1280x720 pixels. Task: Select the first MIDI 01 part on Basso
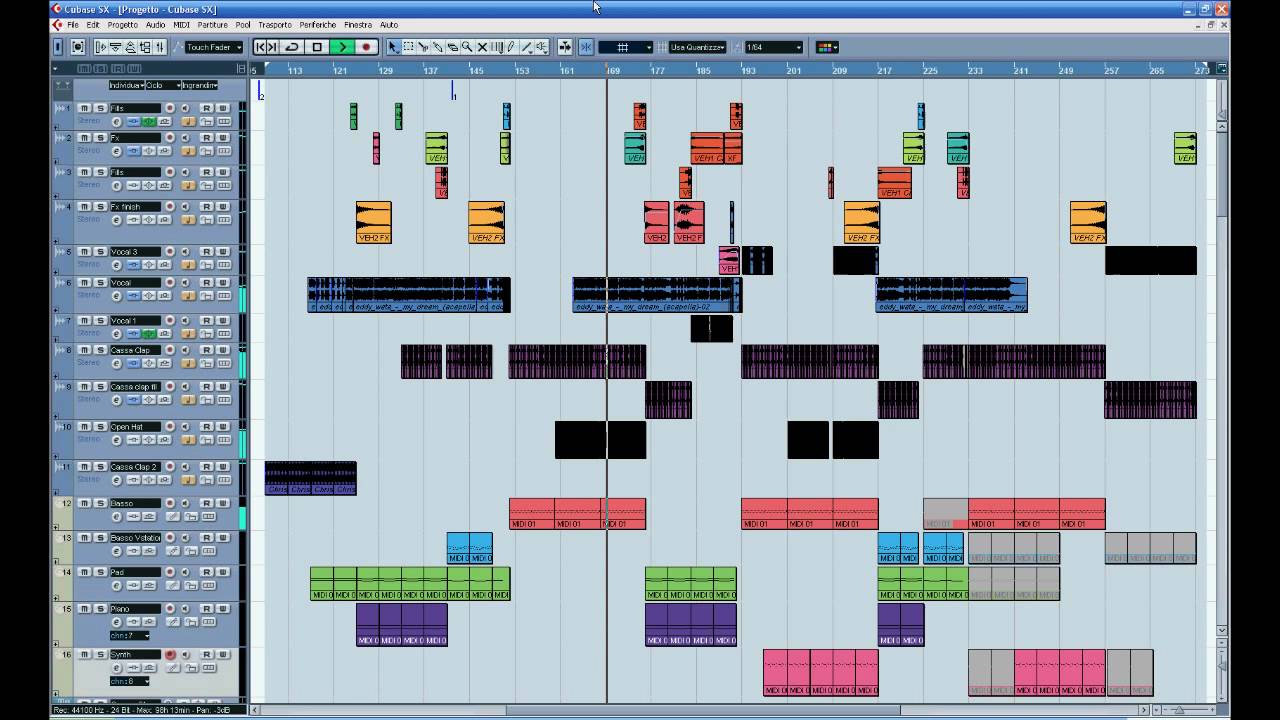(x=531, y=514)
